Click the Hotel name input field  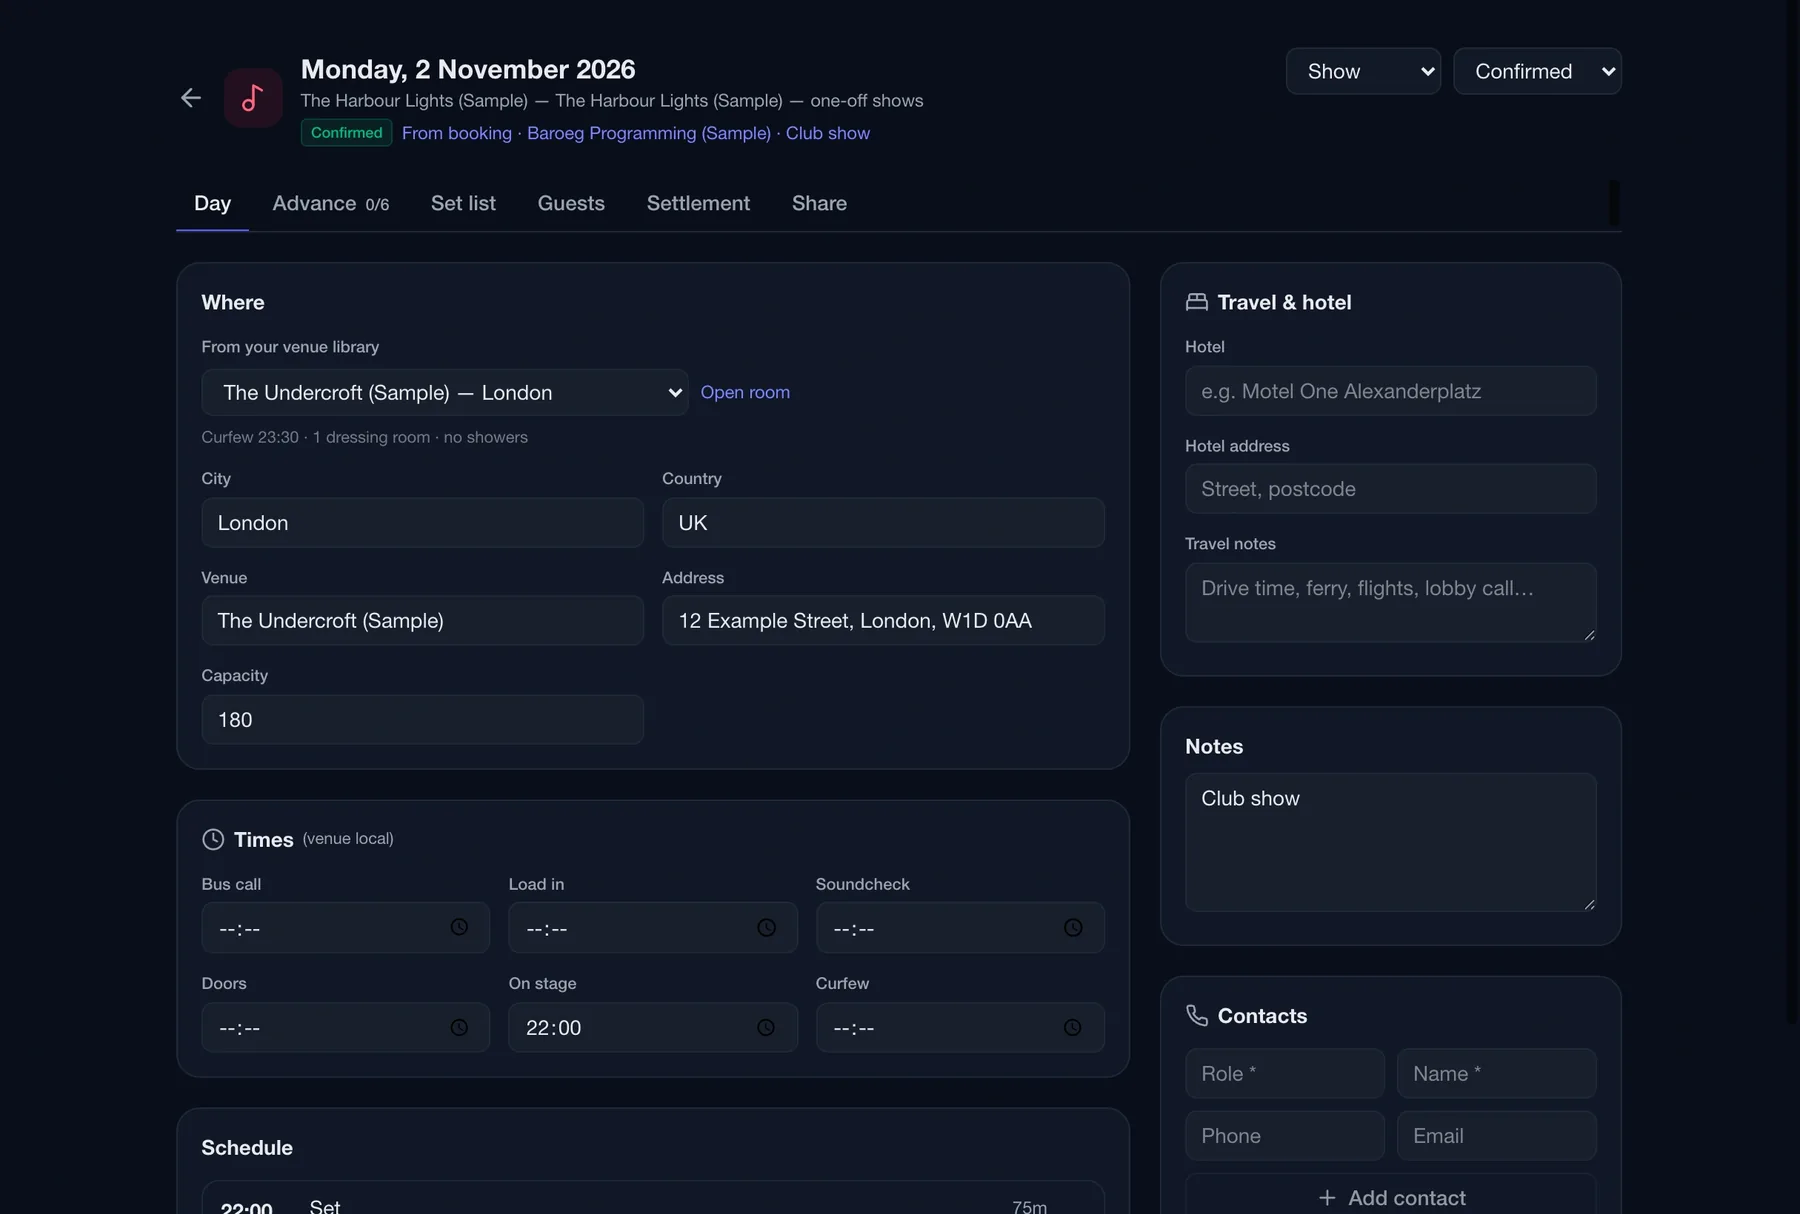[x=1391, y=391]
